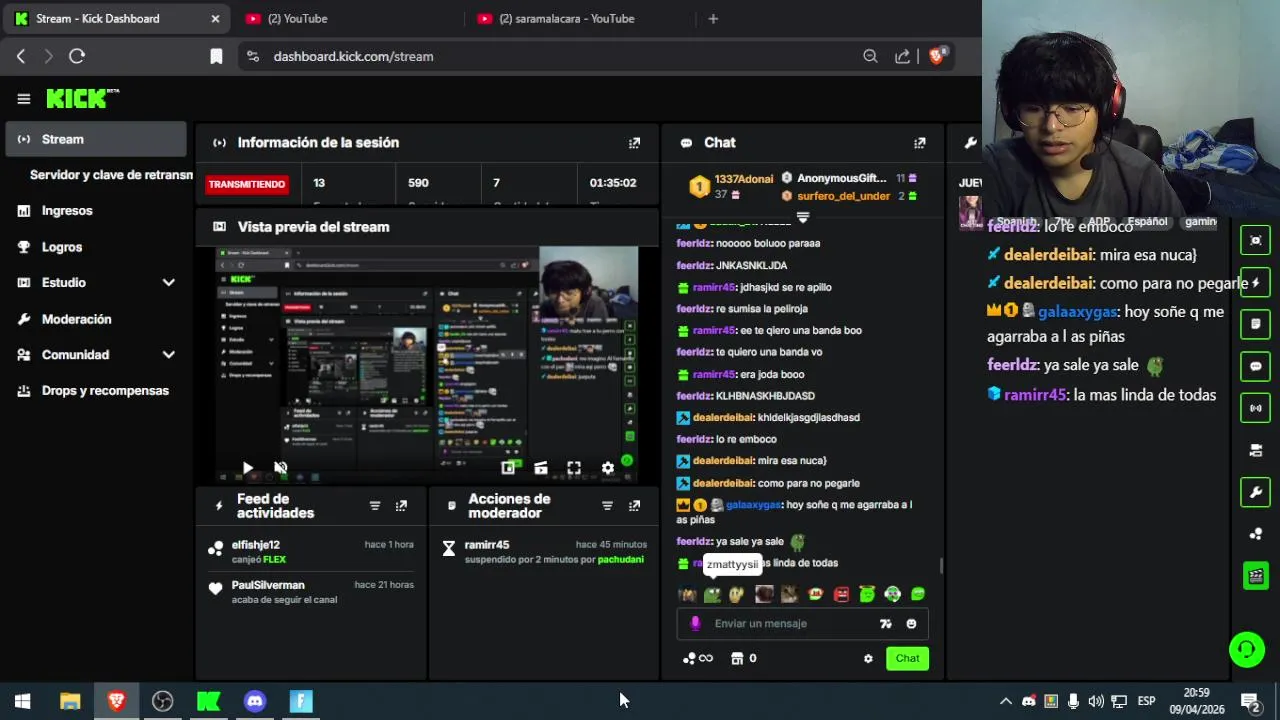
Task: Open OBS Studio from the taskbar
Action: tap(162, 701)
